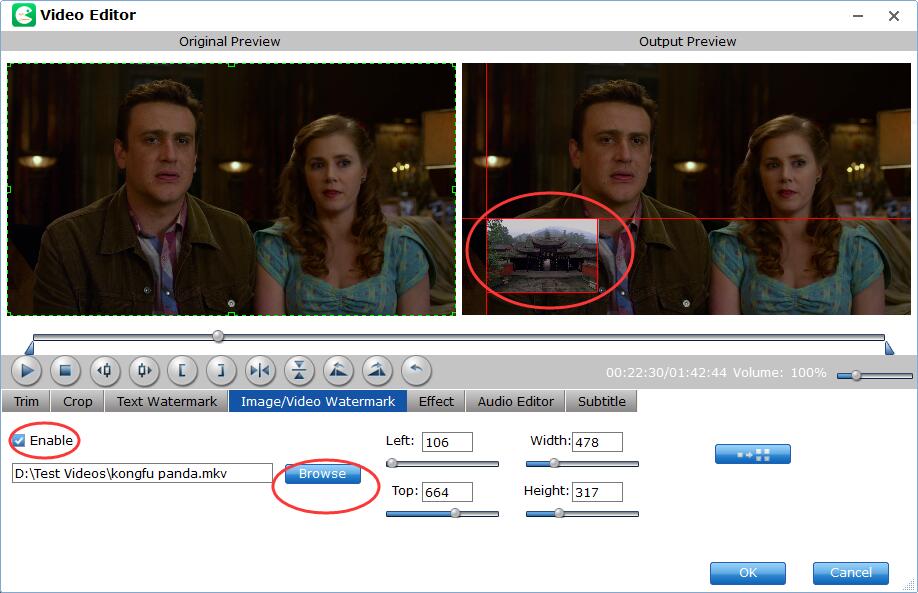The width and height of the screenshot is (918, 593).
Task: Click the Width slider
Action: click(583, 464)
